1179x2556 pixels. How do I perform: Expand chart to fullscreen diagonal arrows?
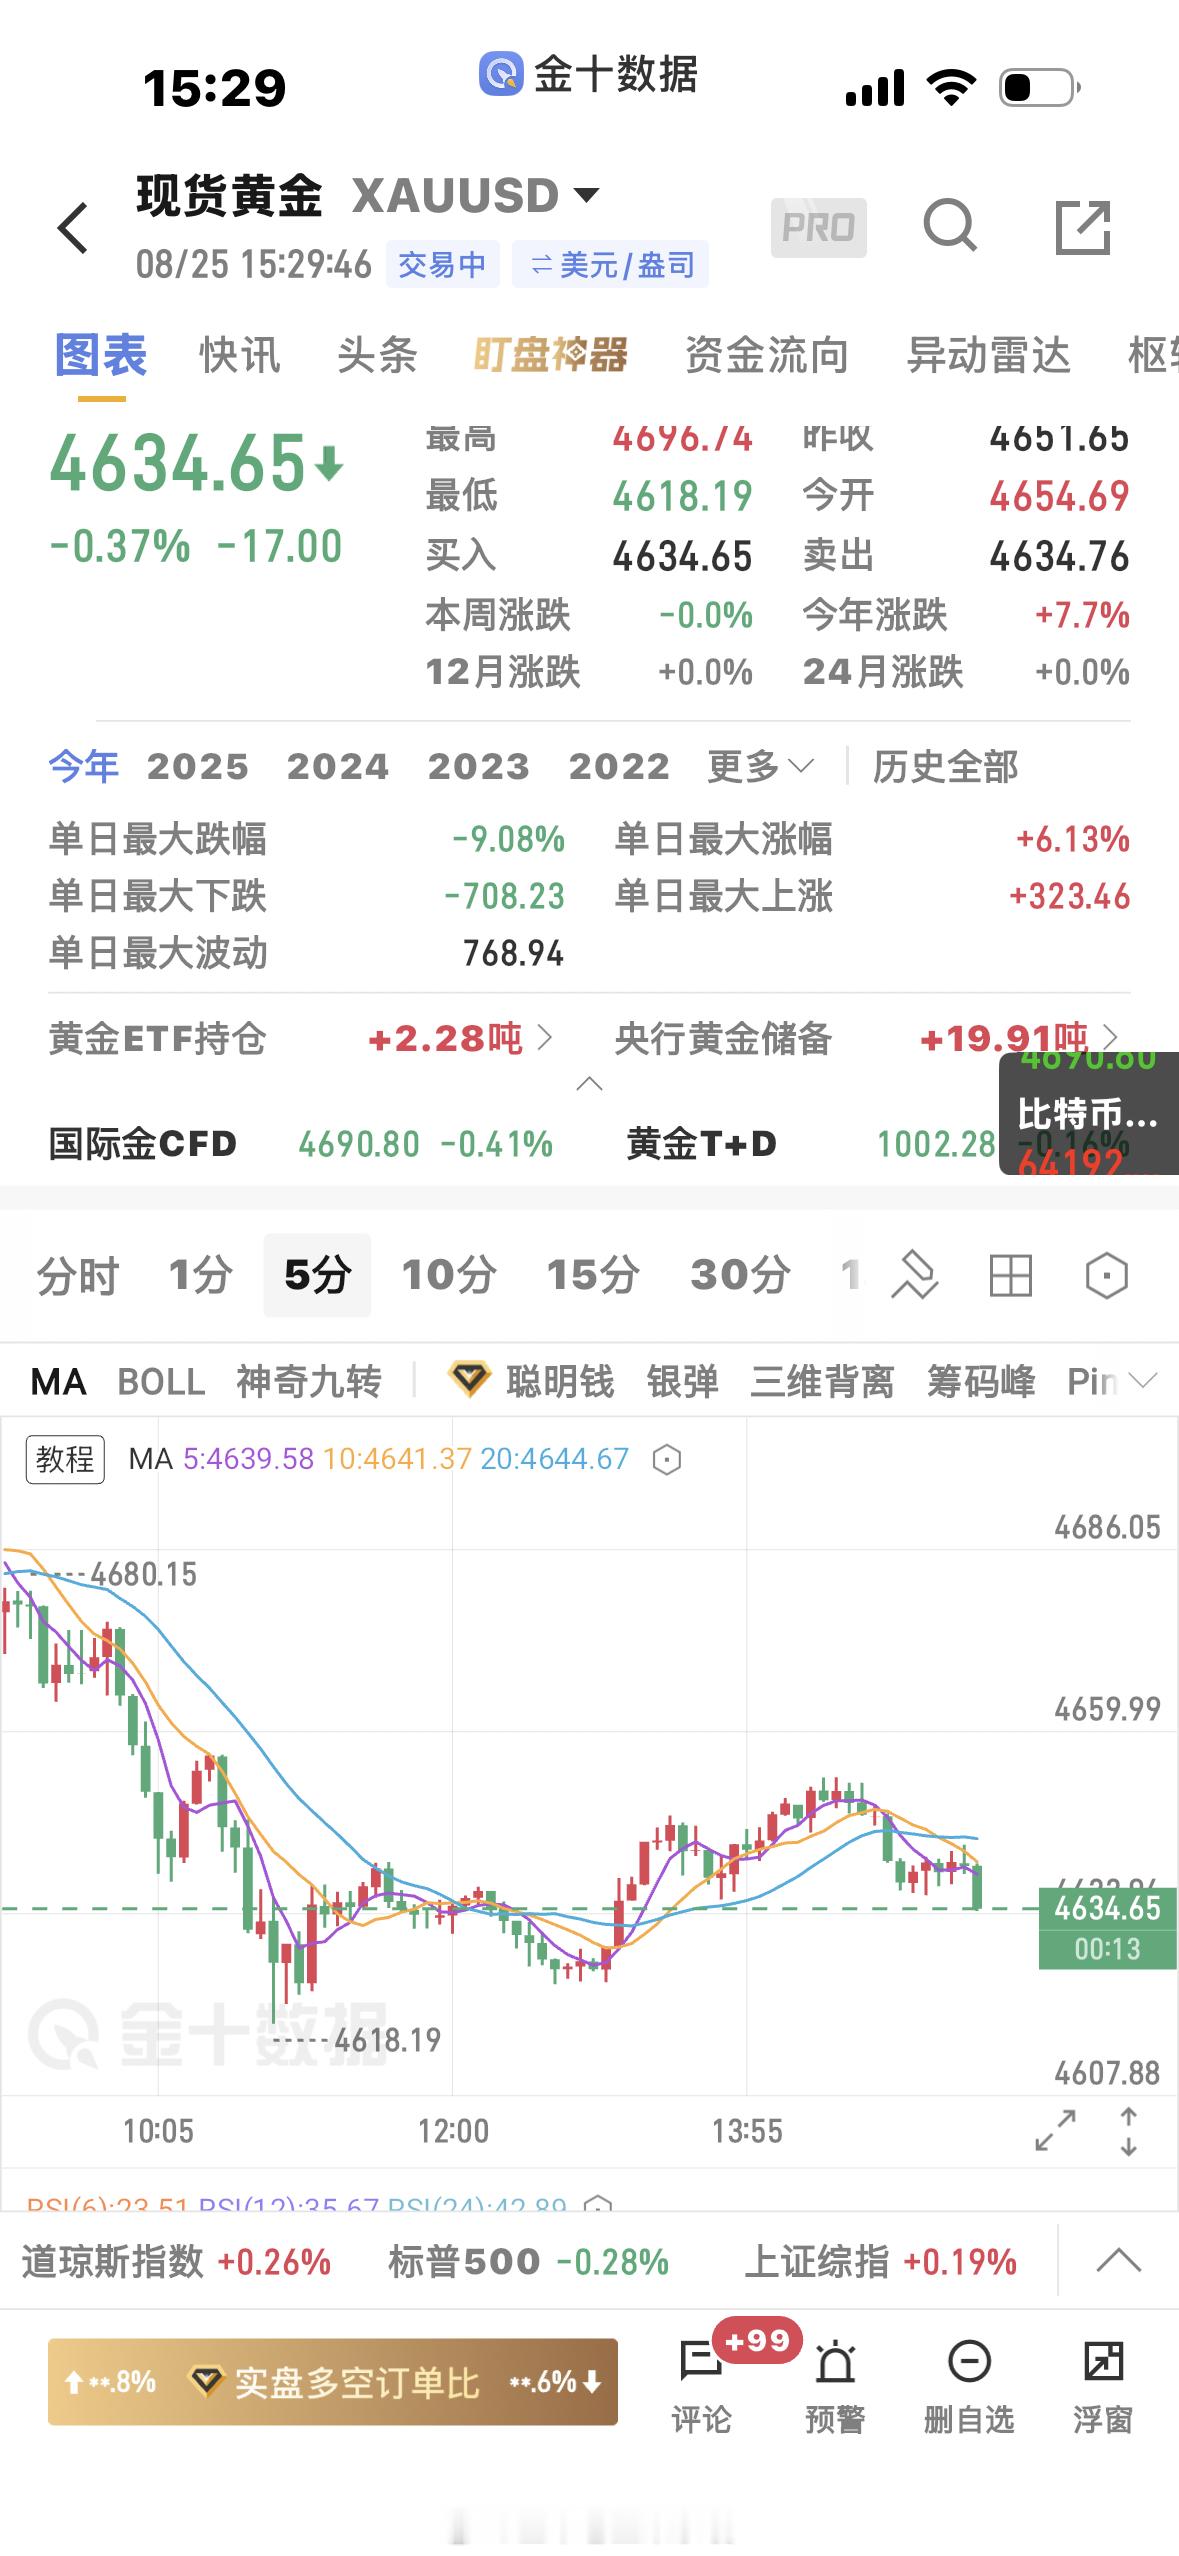[x=1055, y=2131]
